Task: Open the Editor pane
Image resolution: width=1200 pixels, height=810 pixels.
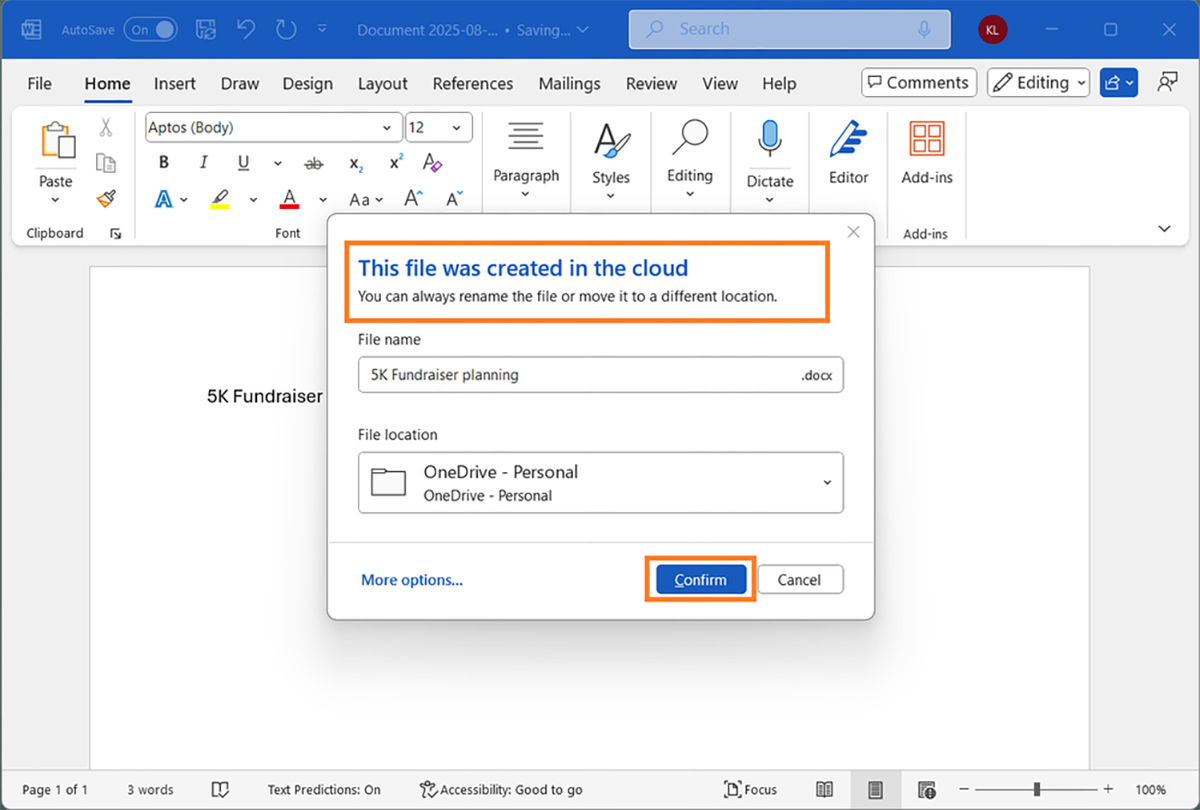Action: pos(848,153)
